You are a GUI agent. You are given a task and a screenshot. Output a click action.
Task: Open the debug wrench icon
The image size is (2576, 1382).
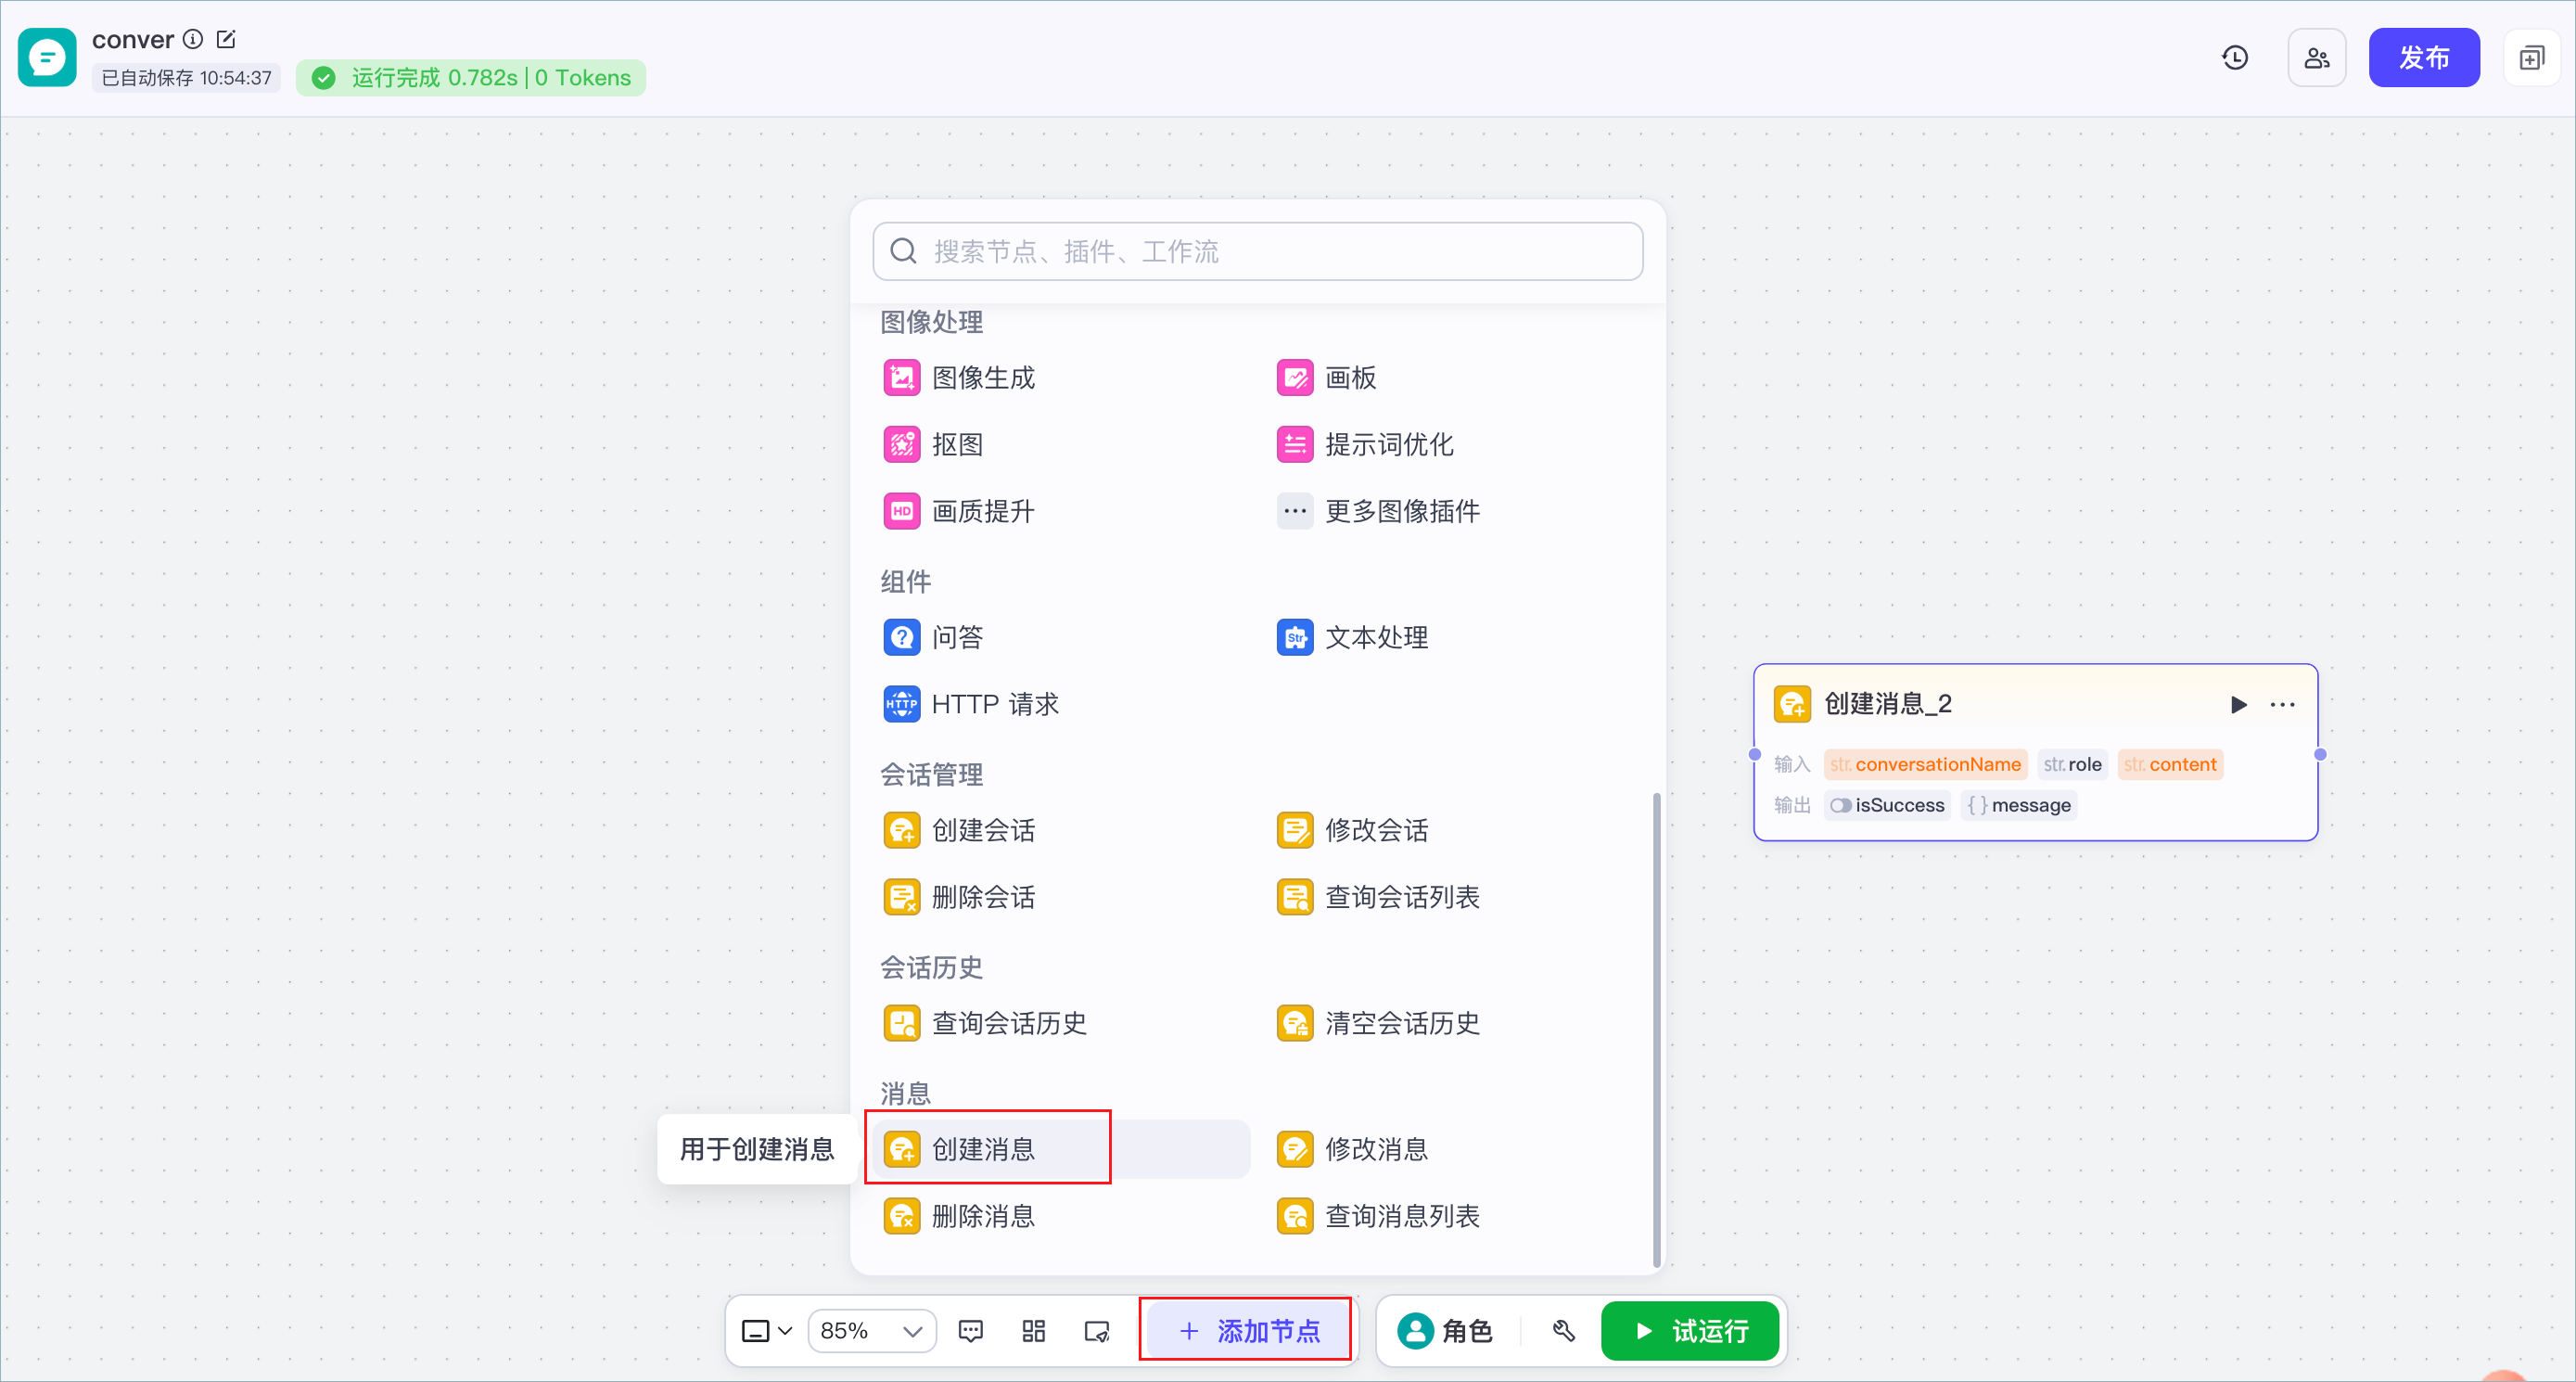tap(1563, 1331)
